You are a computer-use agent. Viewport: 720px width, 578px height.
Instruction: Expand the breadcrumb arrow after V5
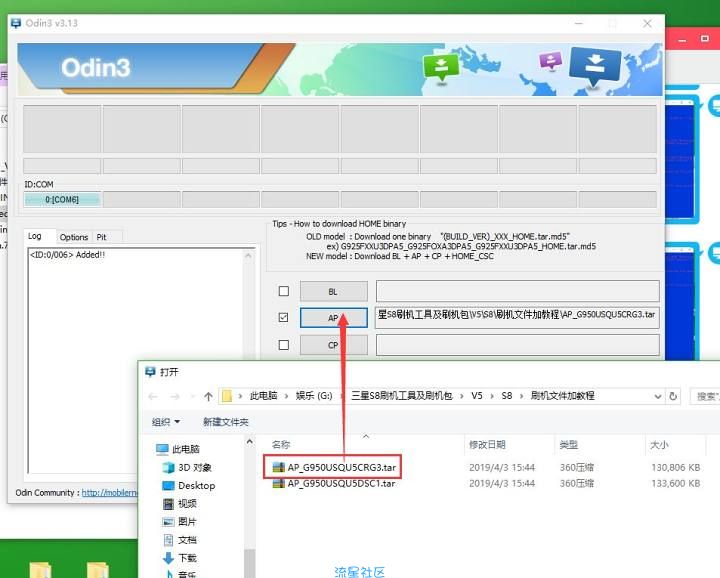tap(492, 396)
